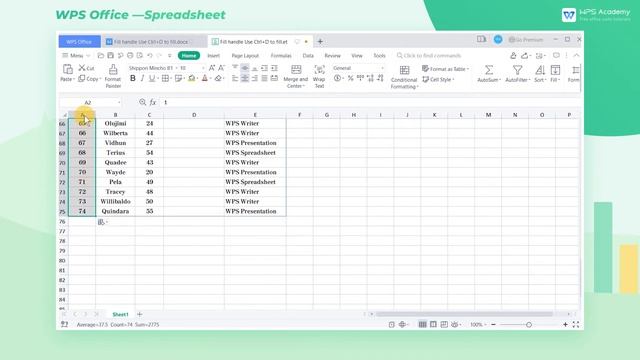
Task: Select the Sheet1 sheet tab
Action: coord(120,314)
